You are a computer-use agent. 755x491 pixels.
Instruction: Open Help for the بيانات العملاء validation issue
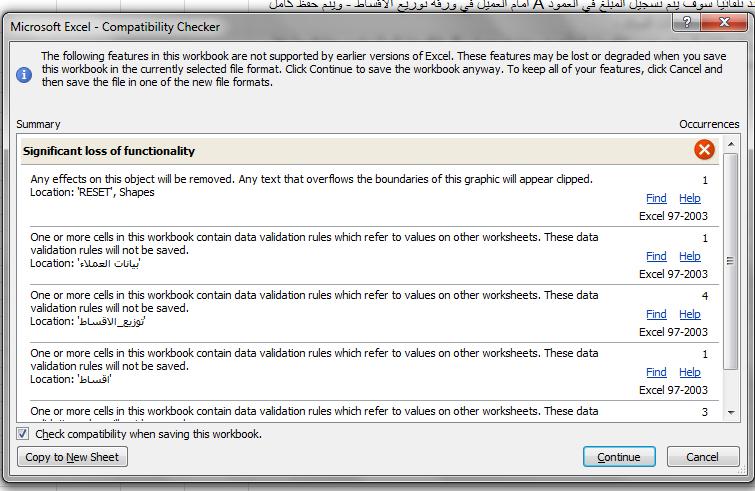pyautogui.click(x=690, y=256)
